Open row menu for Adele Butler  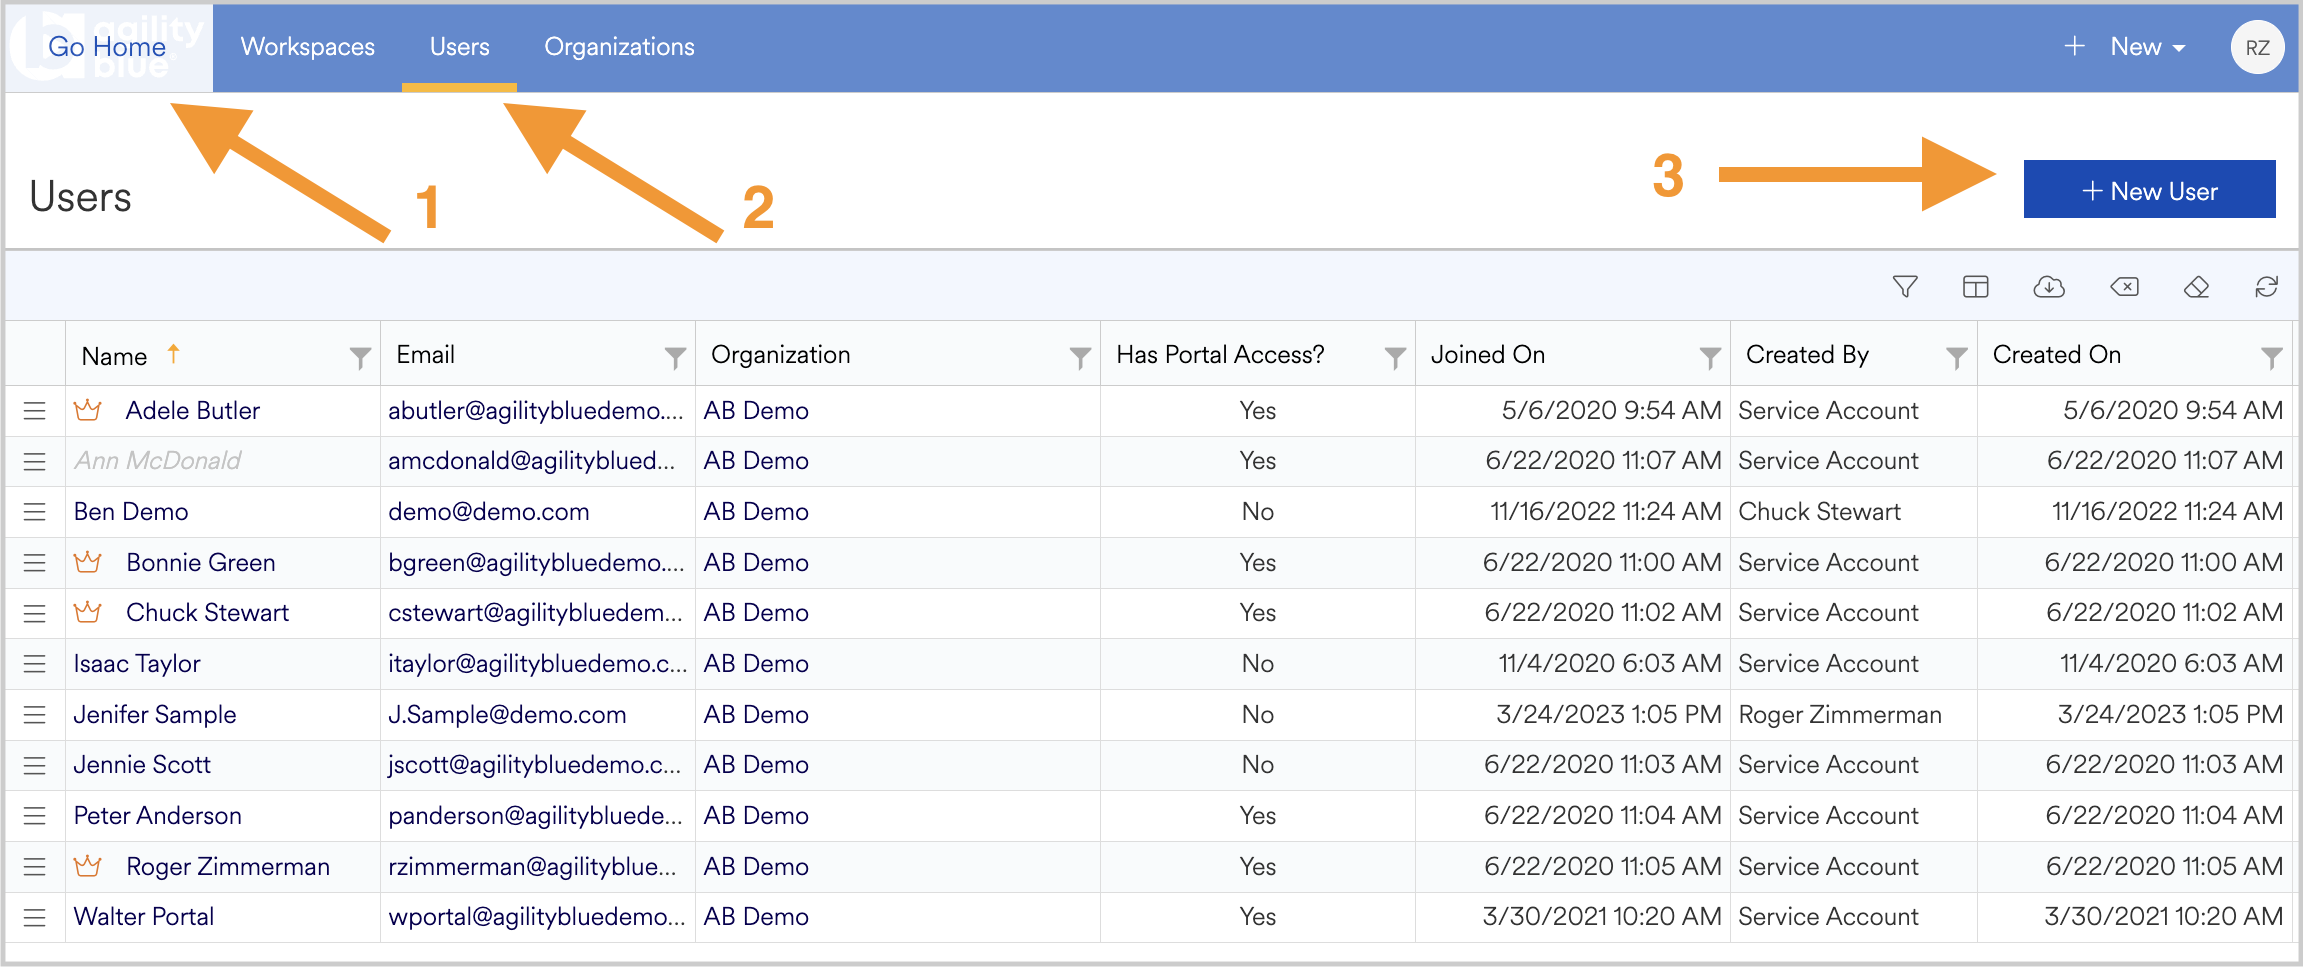35,411
